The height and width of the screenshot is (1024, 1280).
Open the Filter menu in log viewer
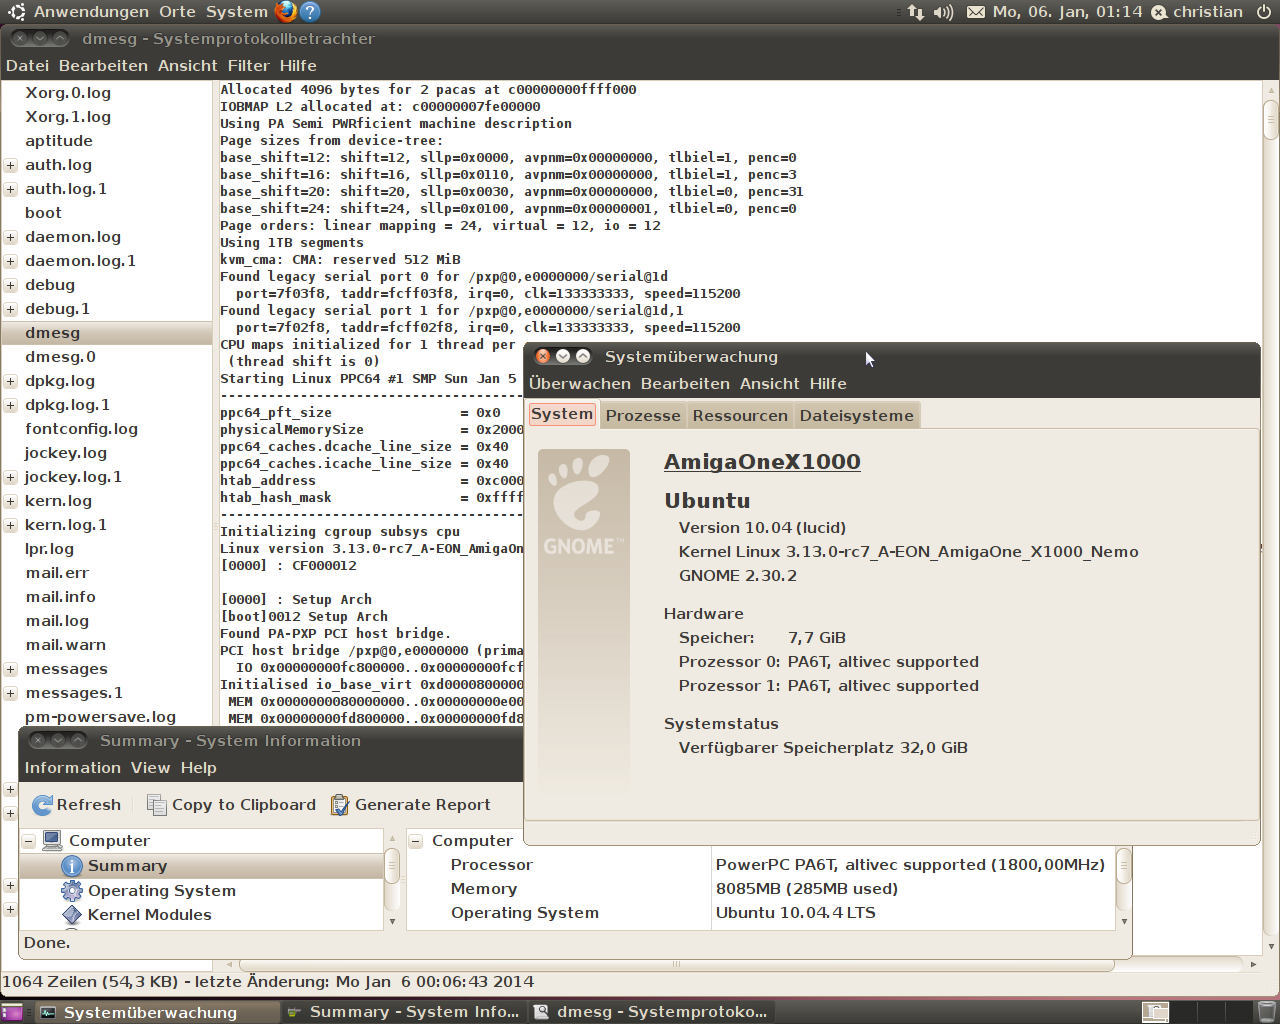point(248,65)
